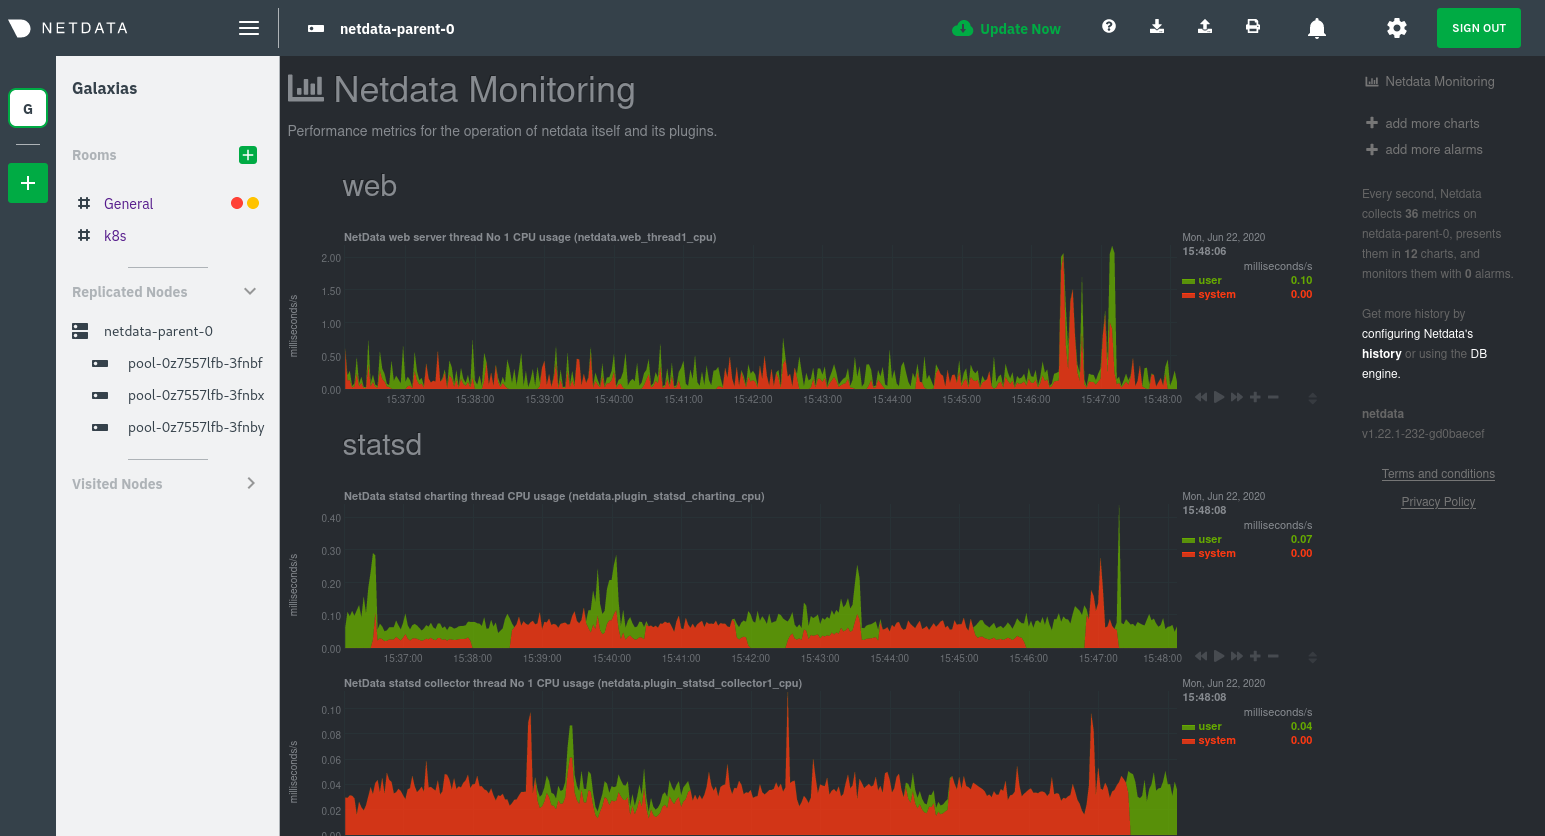Zoom in the web thread chart
The width and height of the screenshot is (1545, 836).
click(x=1255, y=397)
